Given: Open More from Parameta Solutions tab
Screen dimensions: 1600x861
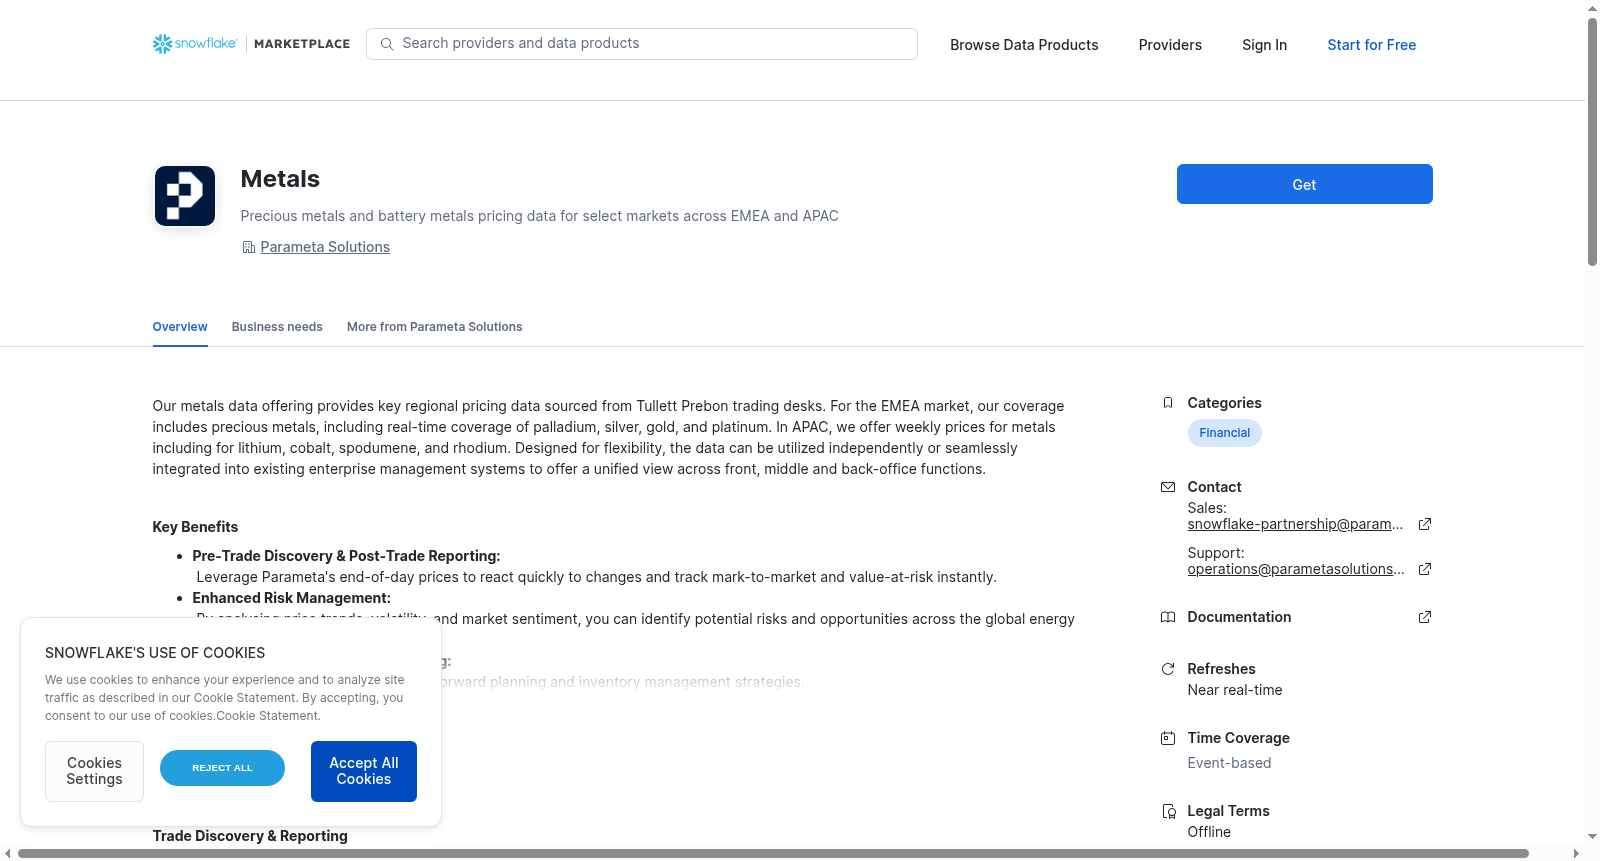Looking at the screenshot, I should [435, 327].
